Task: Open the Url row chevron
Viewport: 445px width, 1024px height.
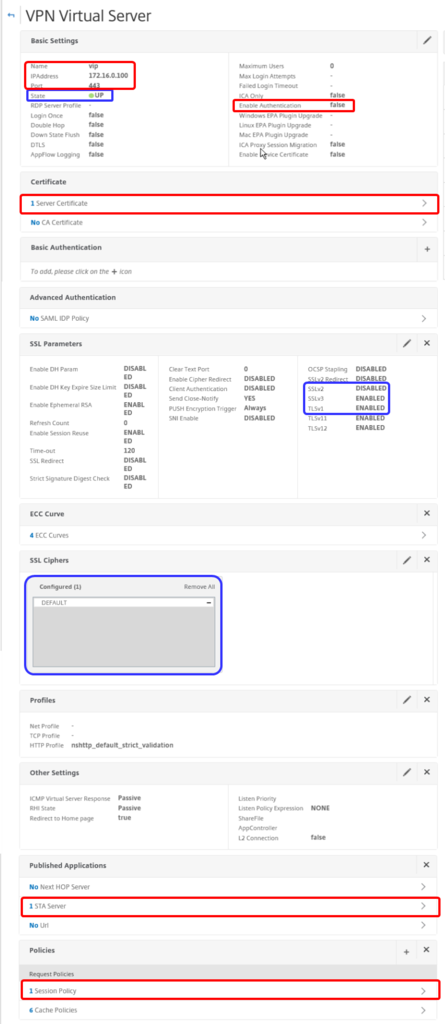Action: click(x=424, y=925)
